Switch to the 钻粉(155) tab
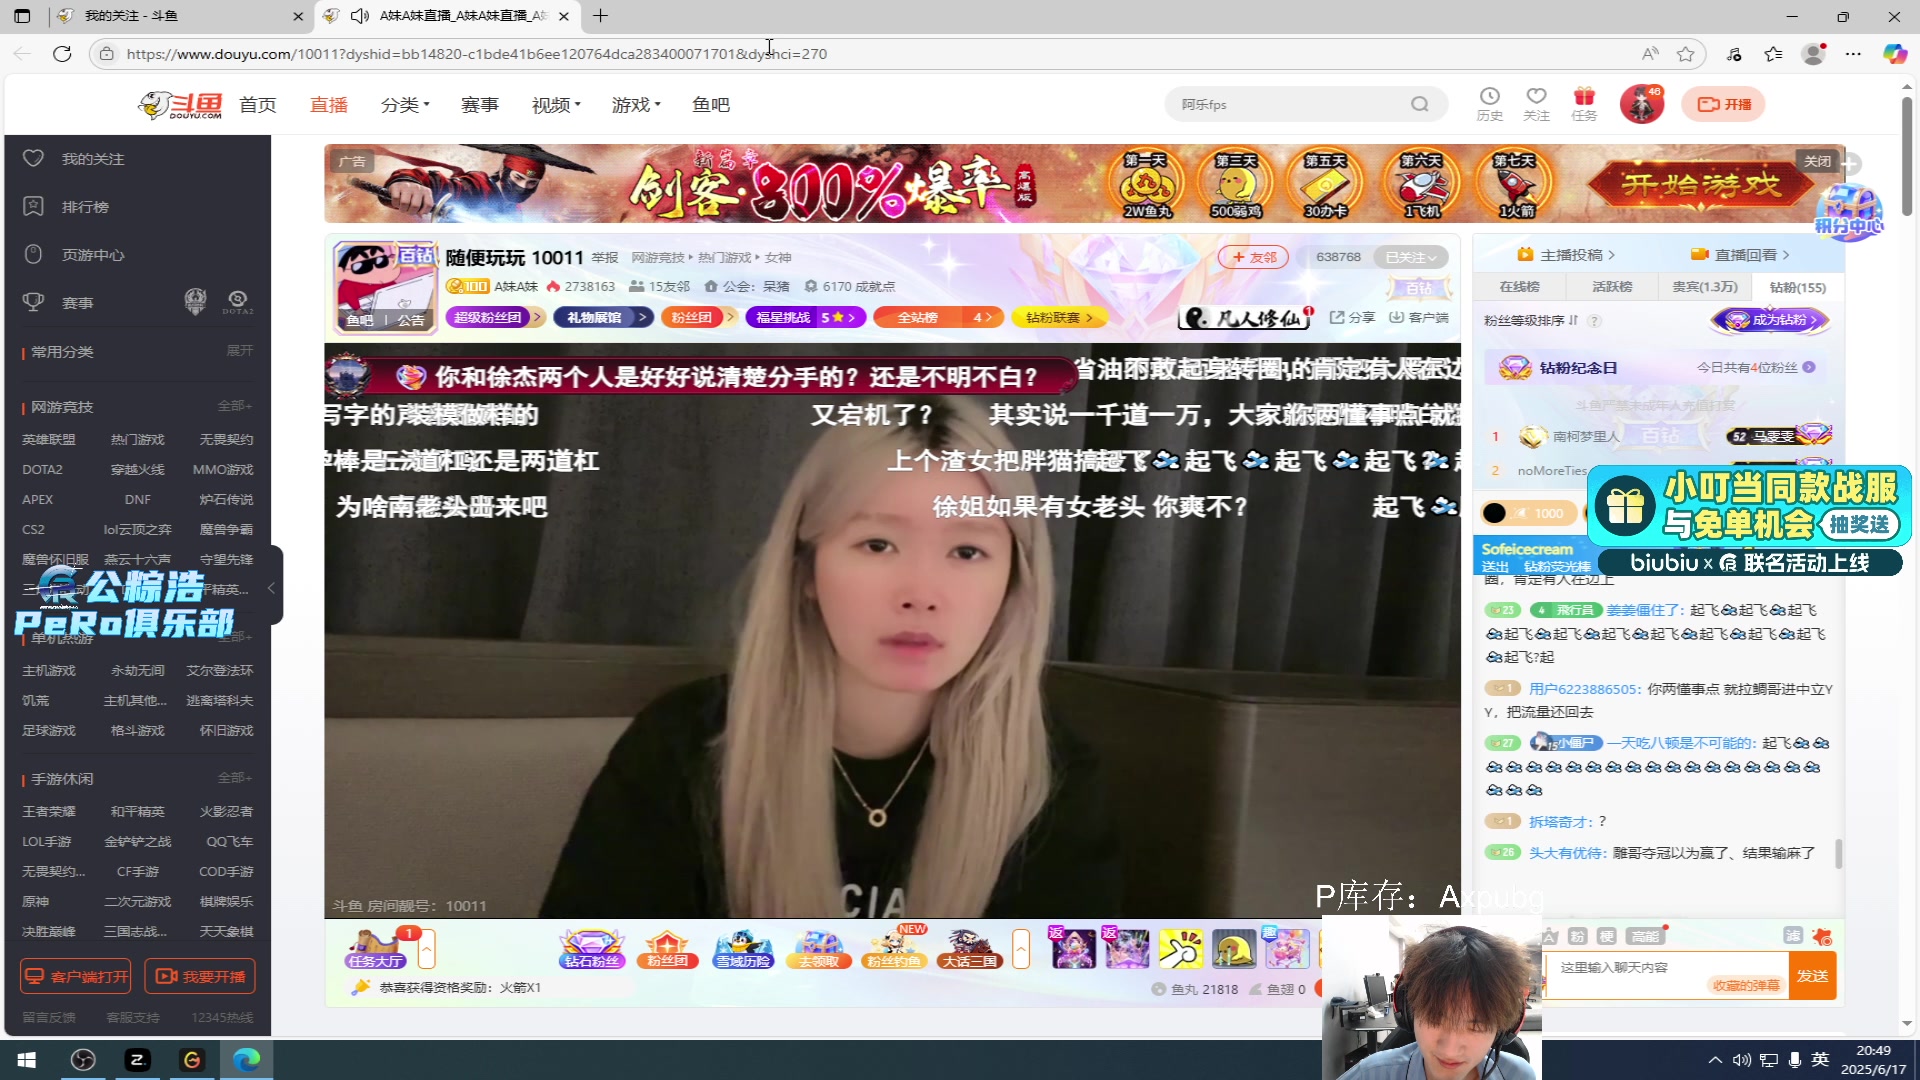This screenshot has height=1080, width=1920. point(1798,287)
